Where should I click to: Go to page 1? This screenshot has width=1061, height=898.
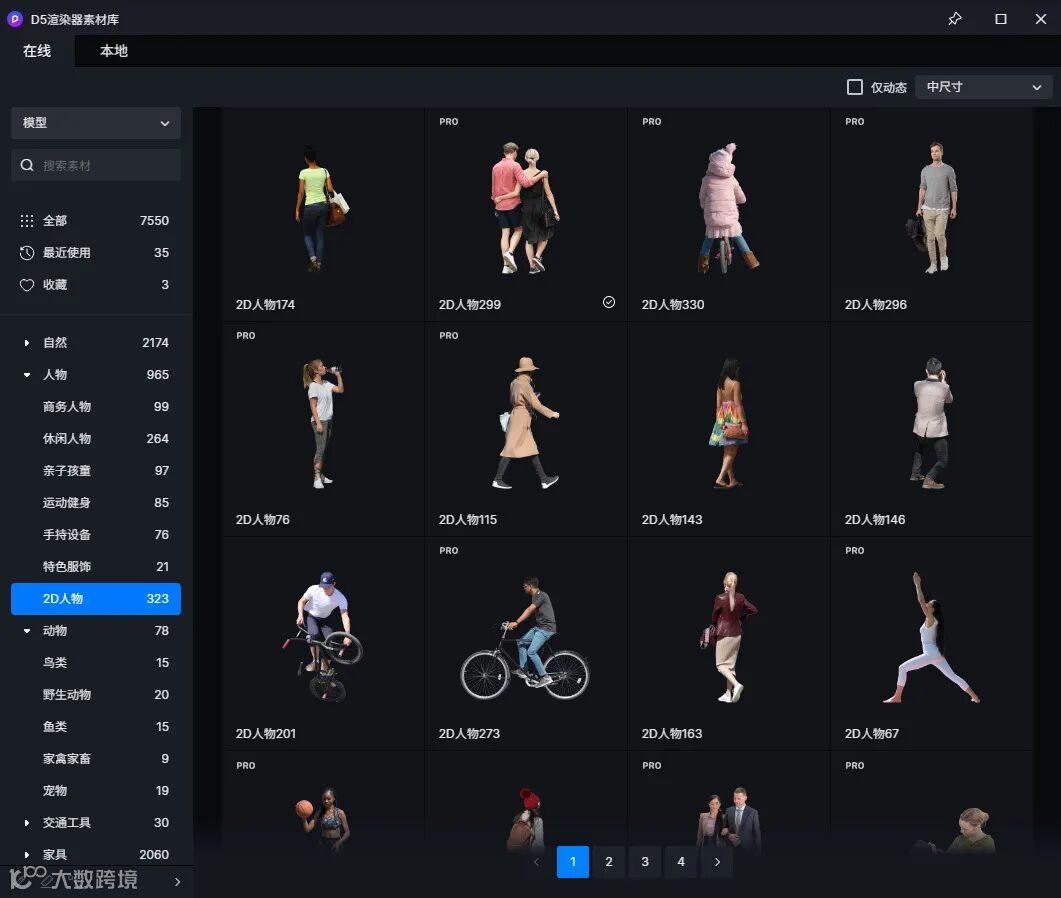(x=572, y=862)
